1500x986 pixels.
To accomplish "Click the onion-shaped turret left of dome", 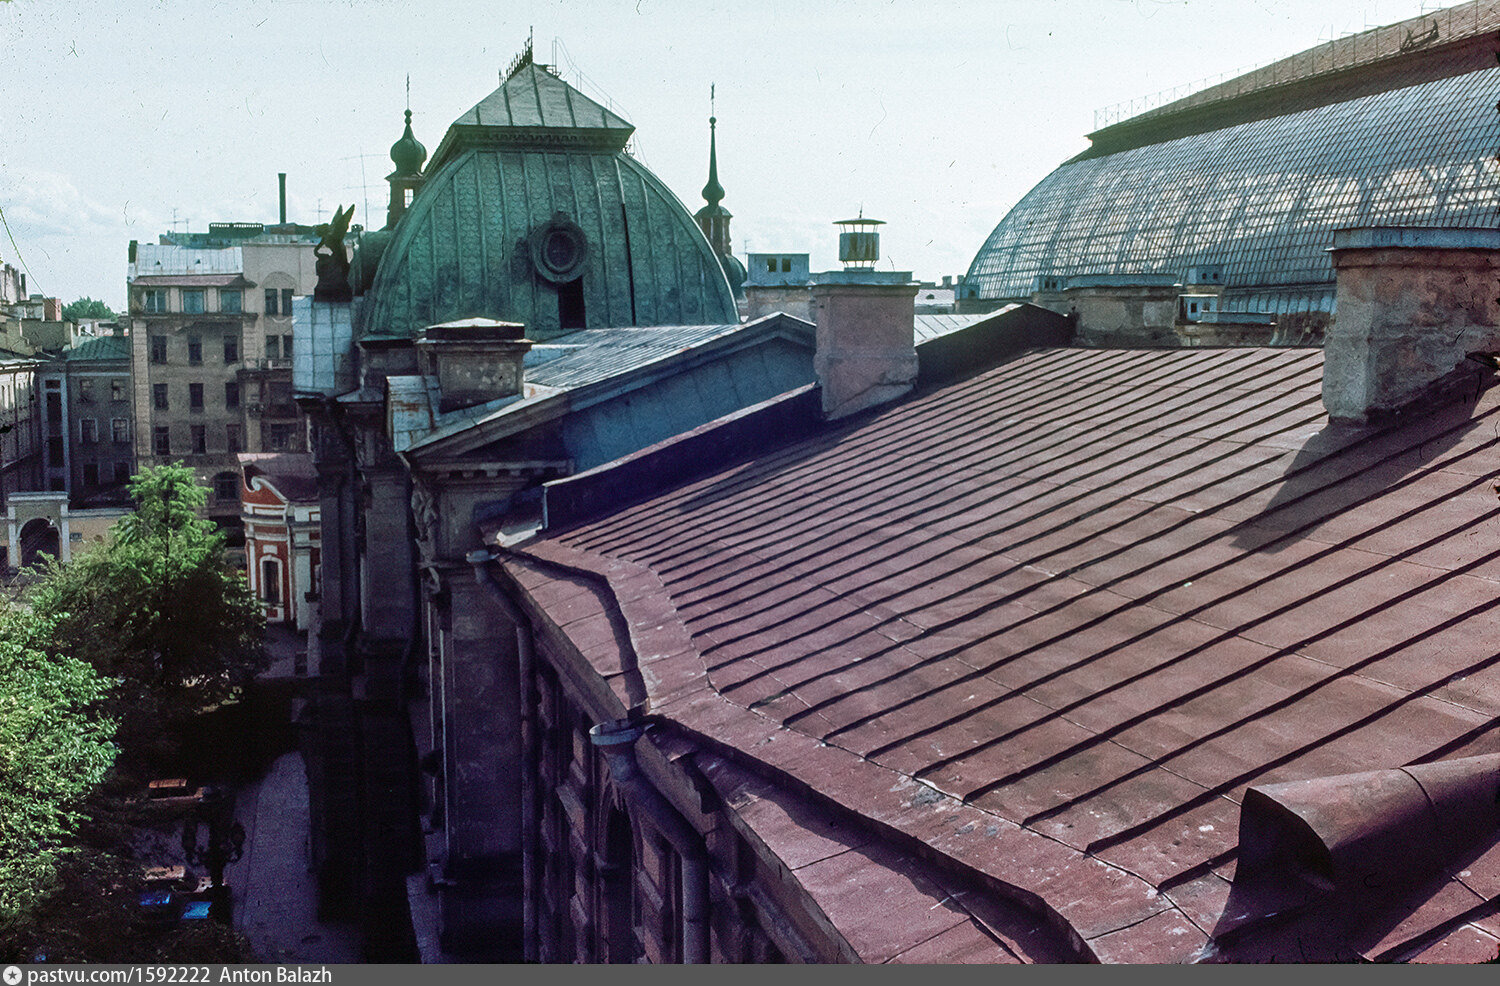I will pyautogui.click(x=407, y=160).
